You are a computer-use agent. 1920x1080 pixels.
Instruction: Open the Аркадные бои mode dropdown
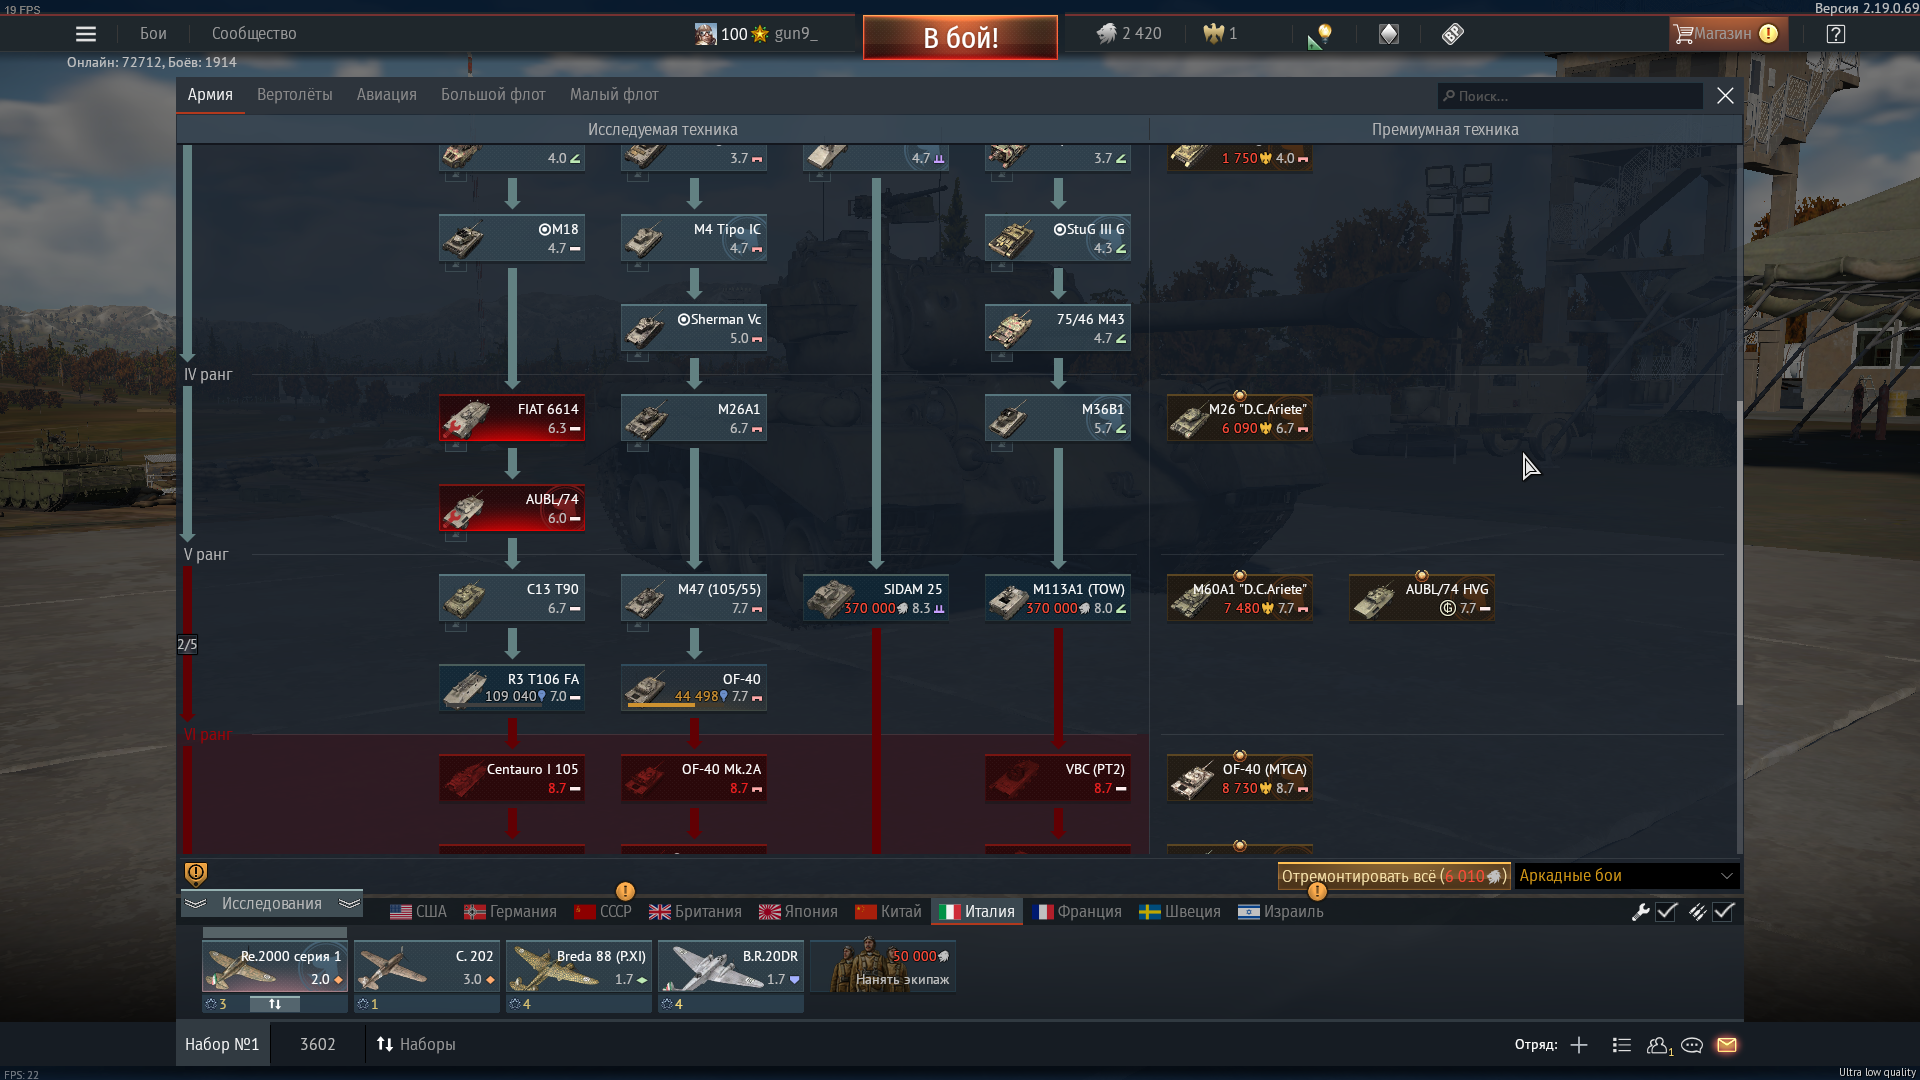click(x=1627, y=876)
